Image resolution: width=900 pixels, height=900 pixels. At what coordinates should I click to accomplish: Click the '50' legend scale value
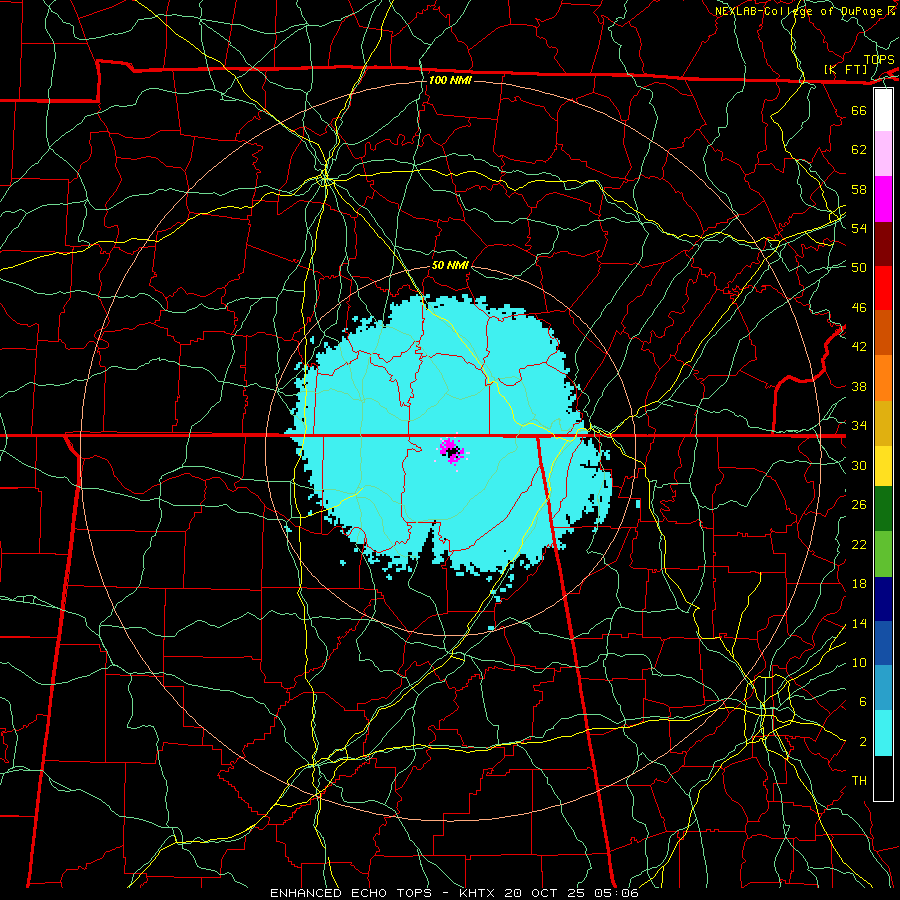pyautogui.click(x=859, y=267)
